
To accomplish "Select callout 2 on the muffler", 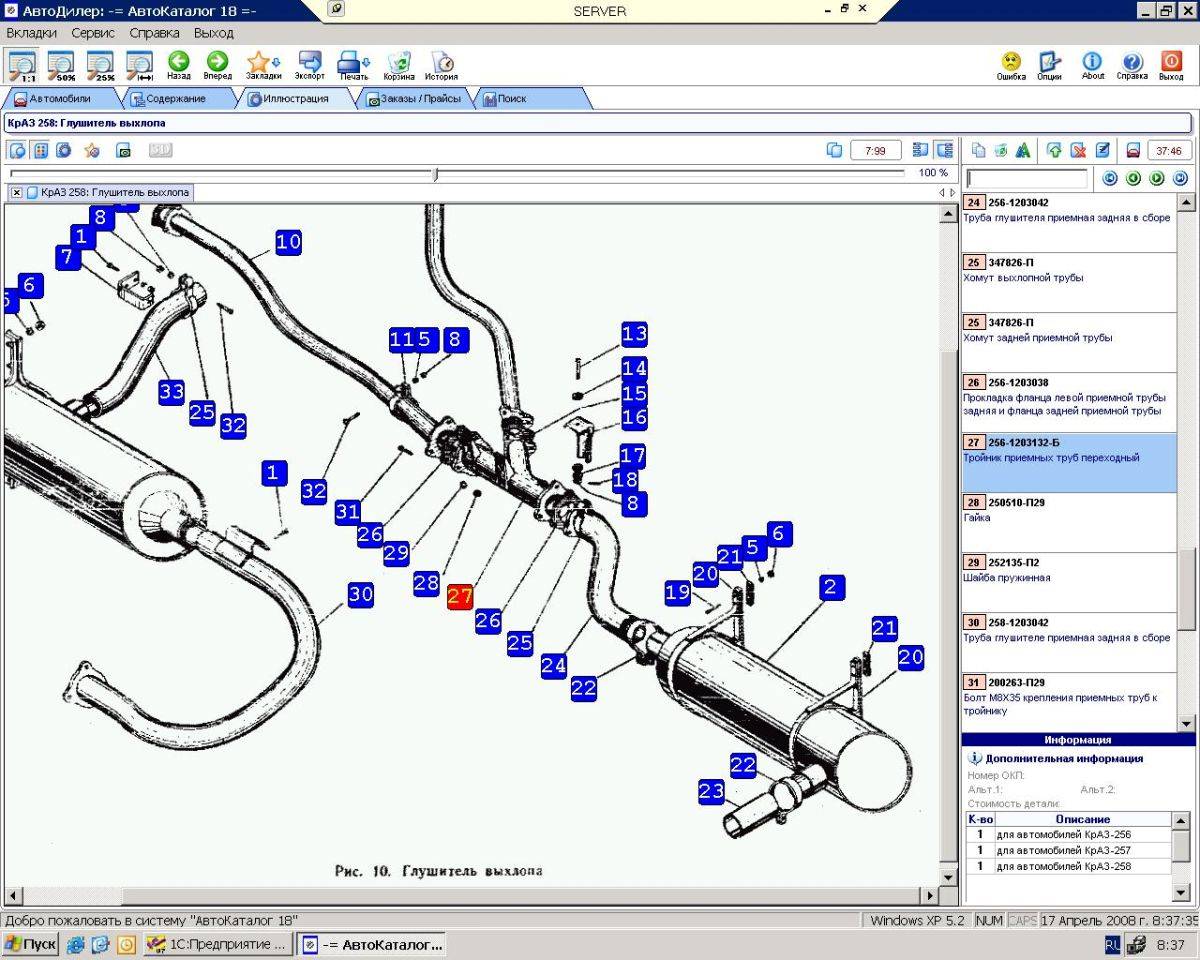I will (x=831, y=587).
